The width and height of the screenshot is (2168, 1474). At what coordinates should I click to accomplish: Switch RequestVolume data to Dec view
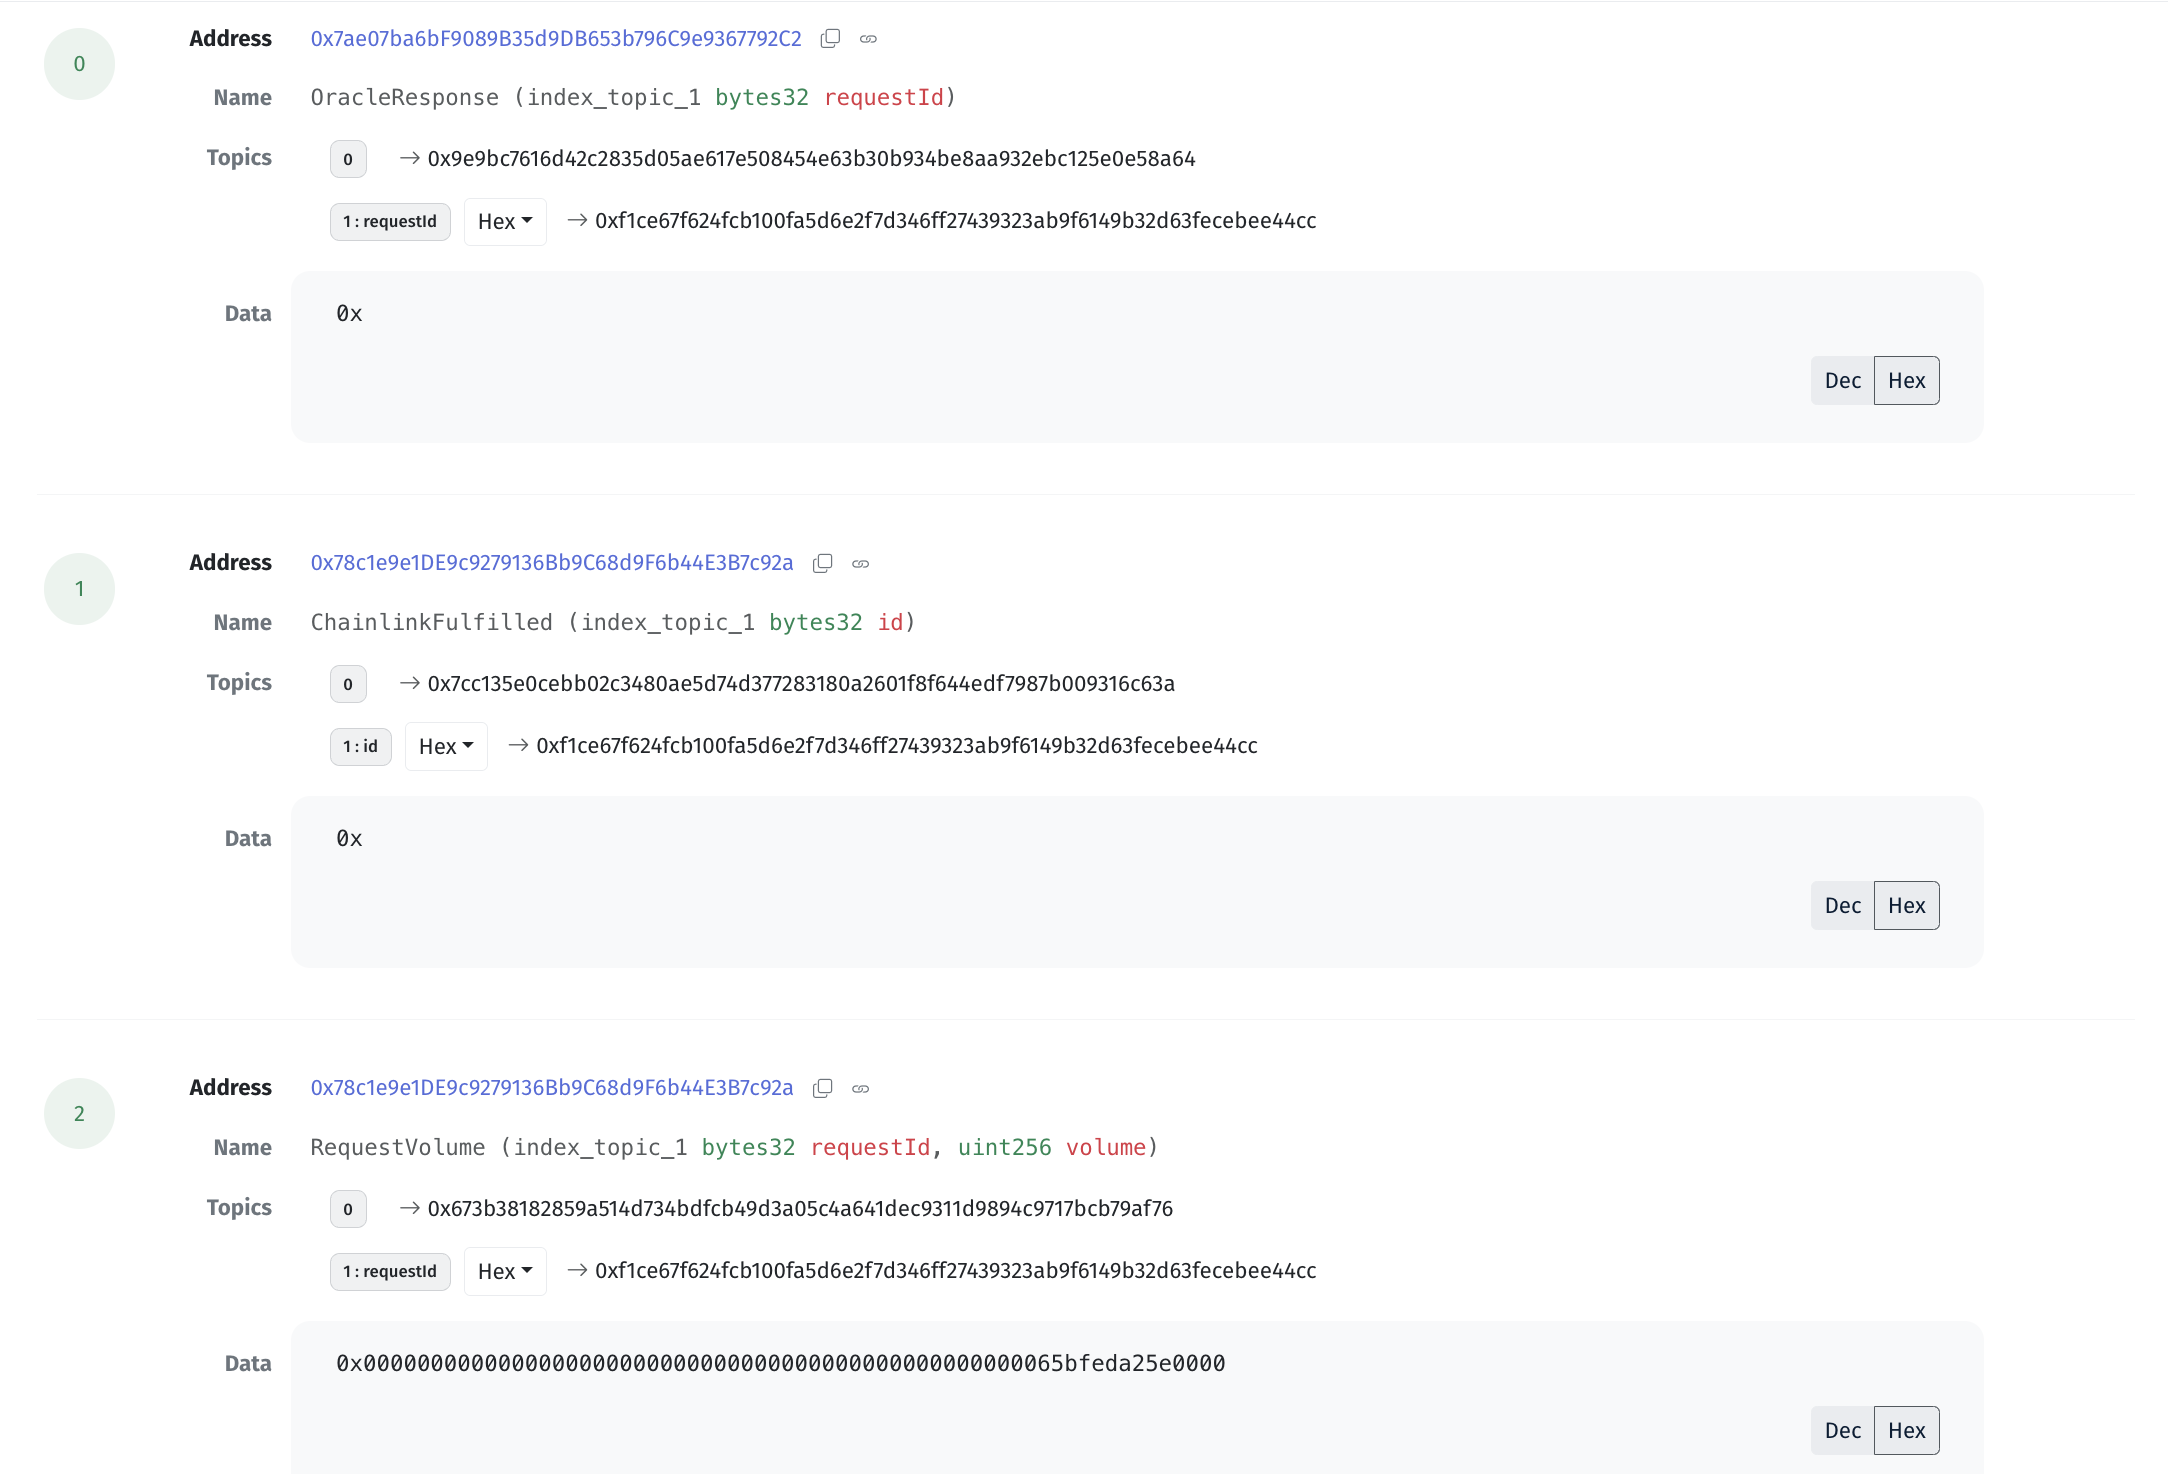pyautogui.click(x=1842, y=1431)
